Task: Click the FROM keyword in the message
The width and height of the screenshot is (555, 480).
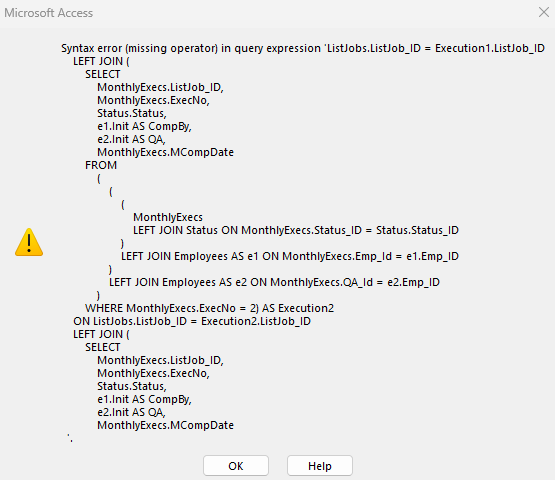Action: tap(101, 165)
